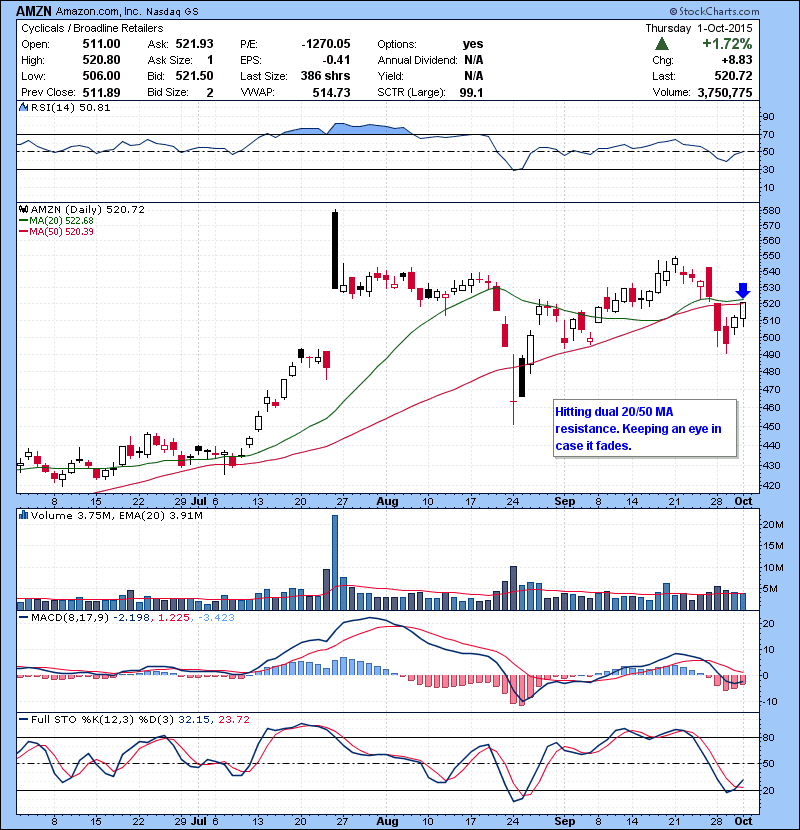The image size is (800, 830).
Task: Click the Open value 511.00
Action: (101, 44)
